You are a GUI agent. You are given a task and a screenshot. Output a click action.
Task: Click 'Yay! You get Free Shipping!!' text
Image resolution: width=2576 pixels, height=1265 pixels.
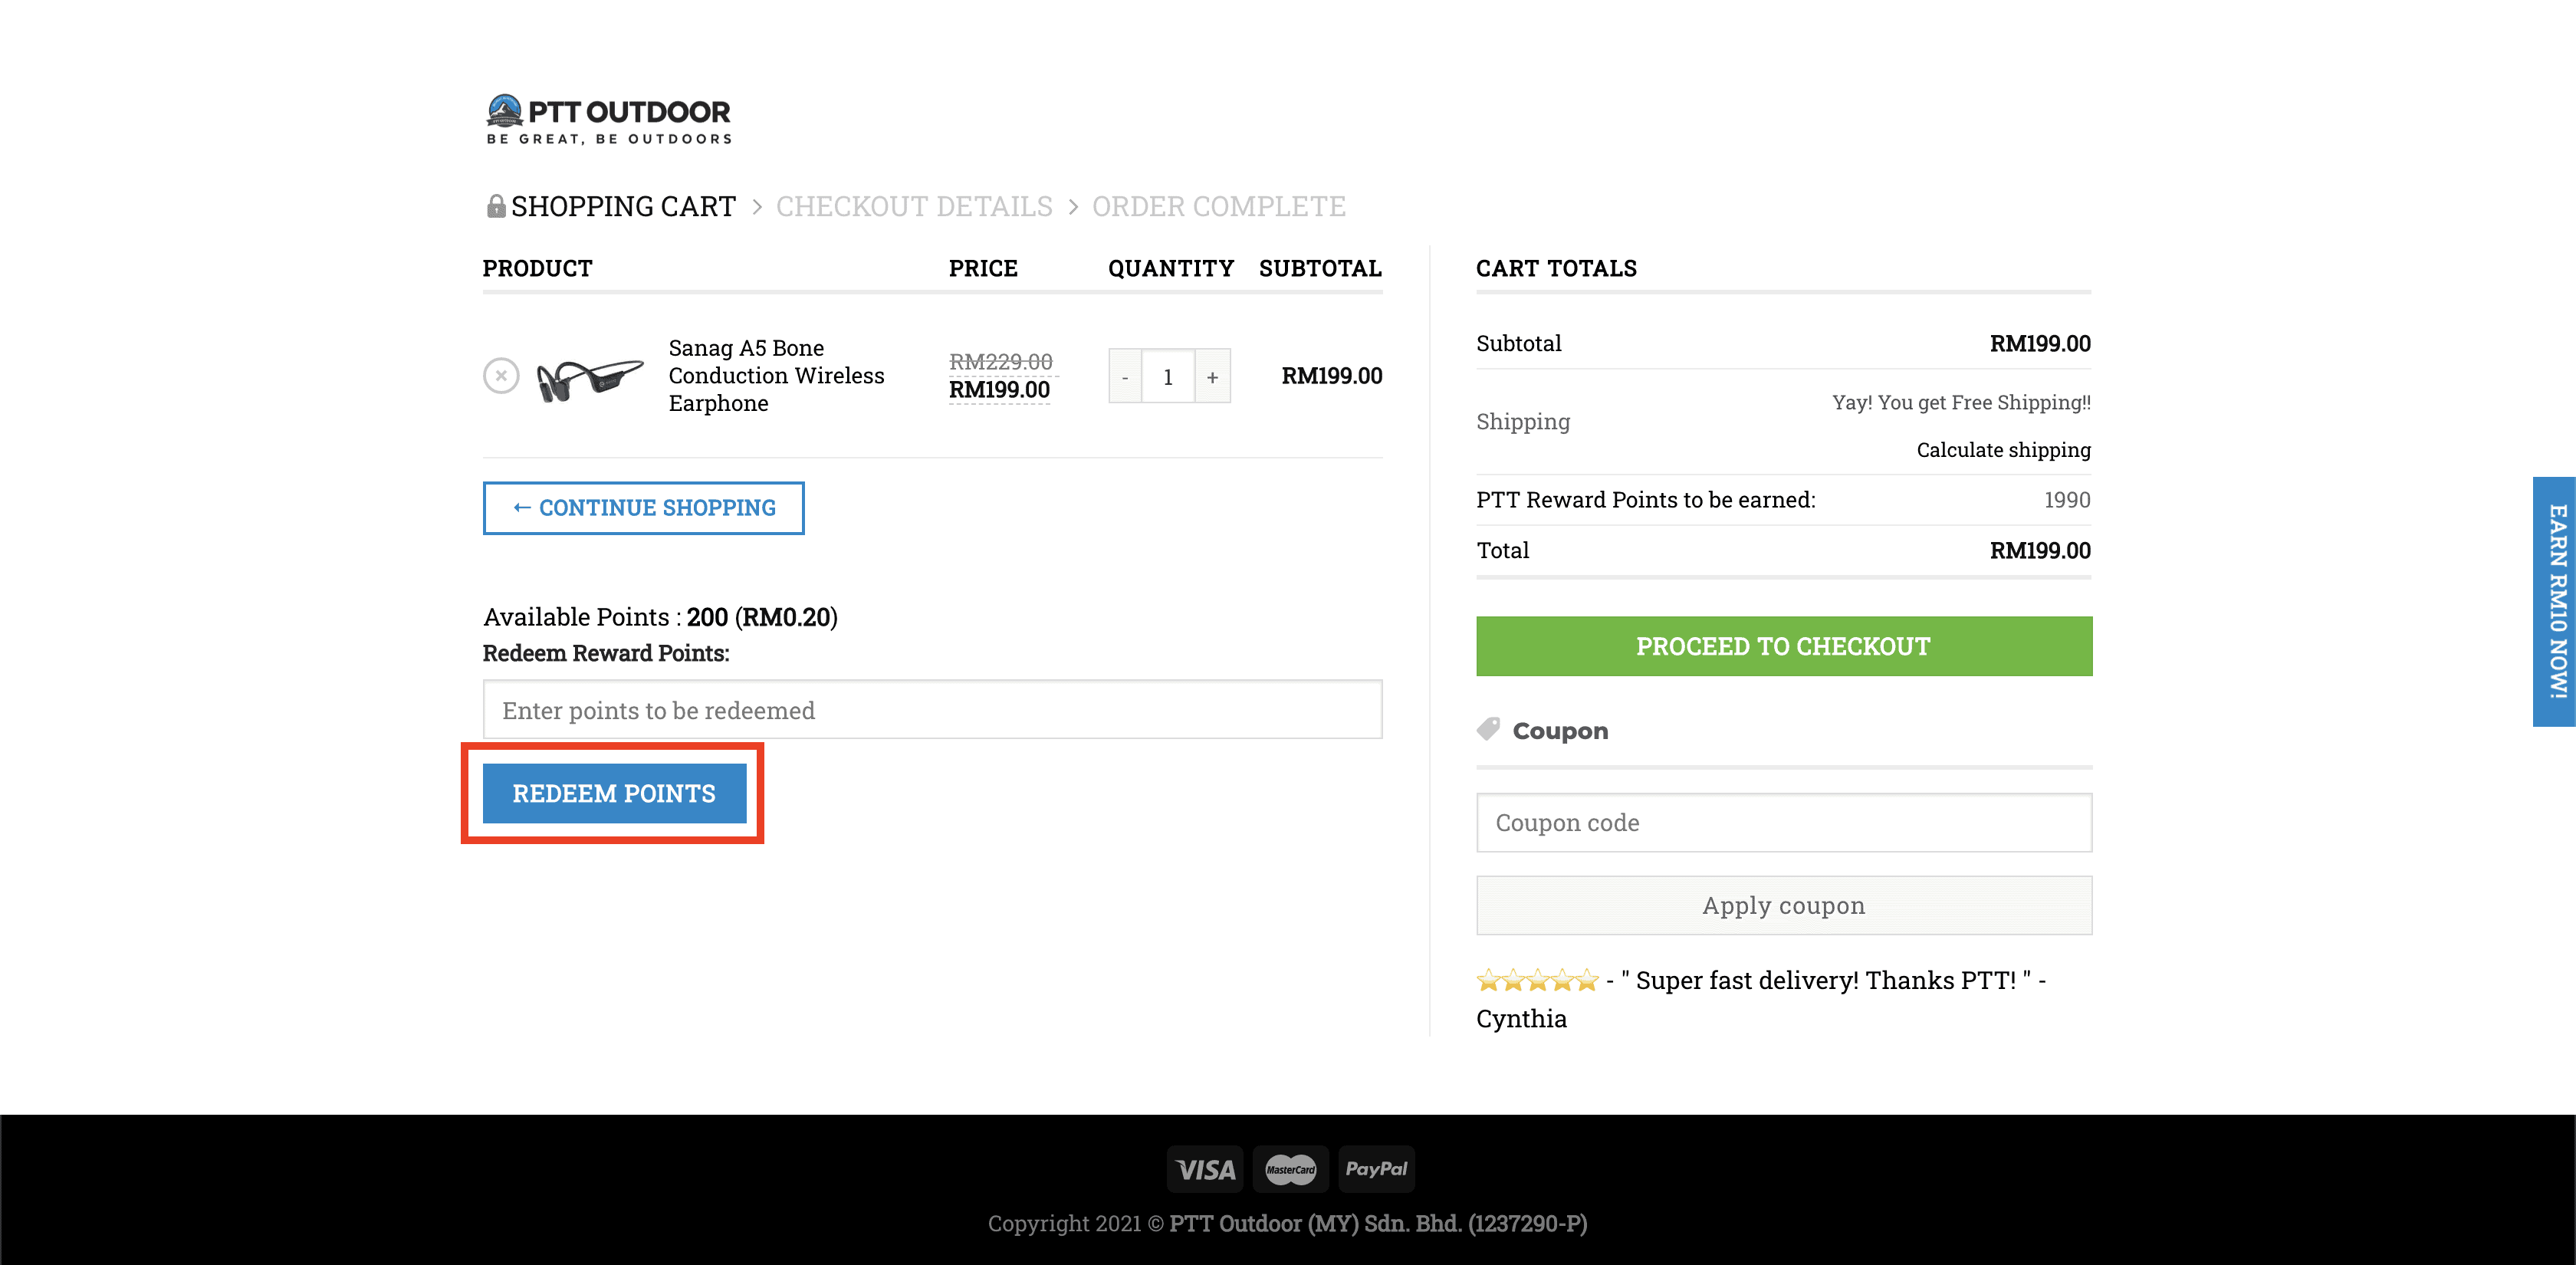pos(1961,403)
